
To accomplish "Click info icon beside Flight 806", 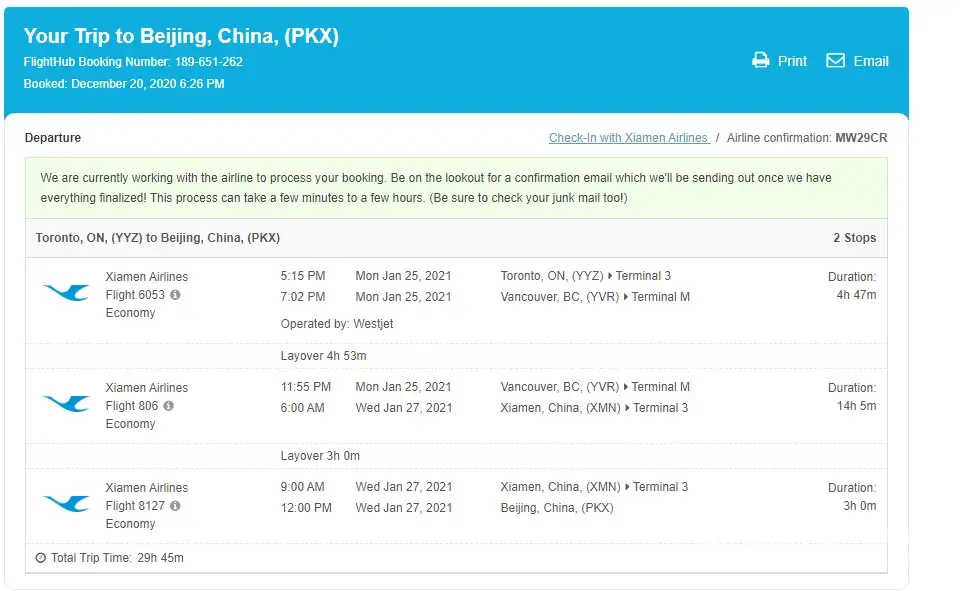I will click(x=168, y=406).
